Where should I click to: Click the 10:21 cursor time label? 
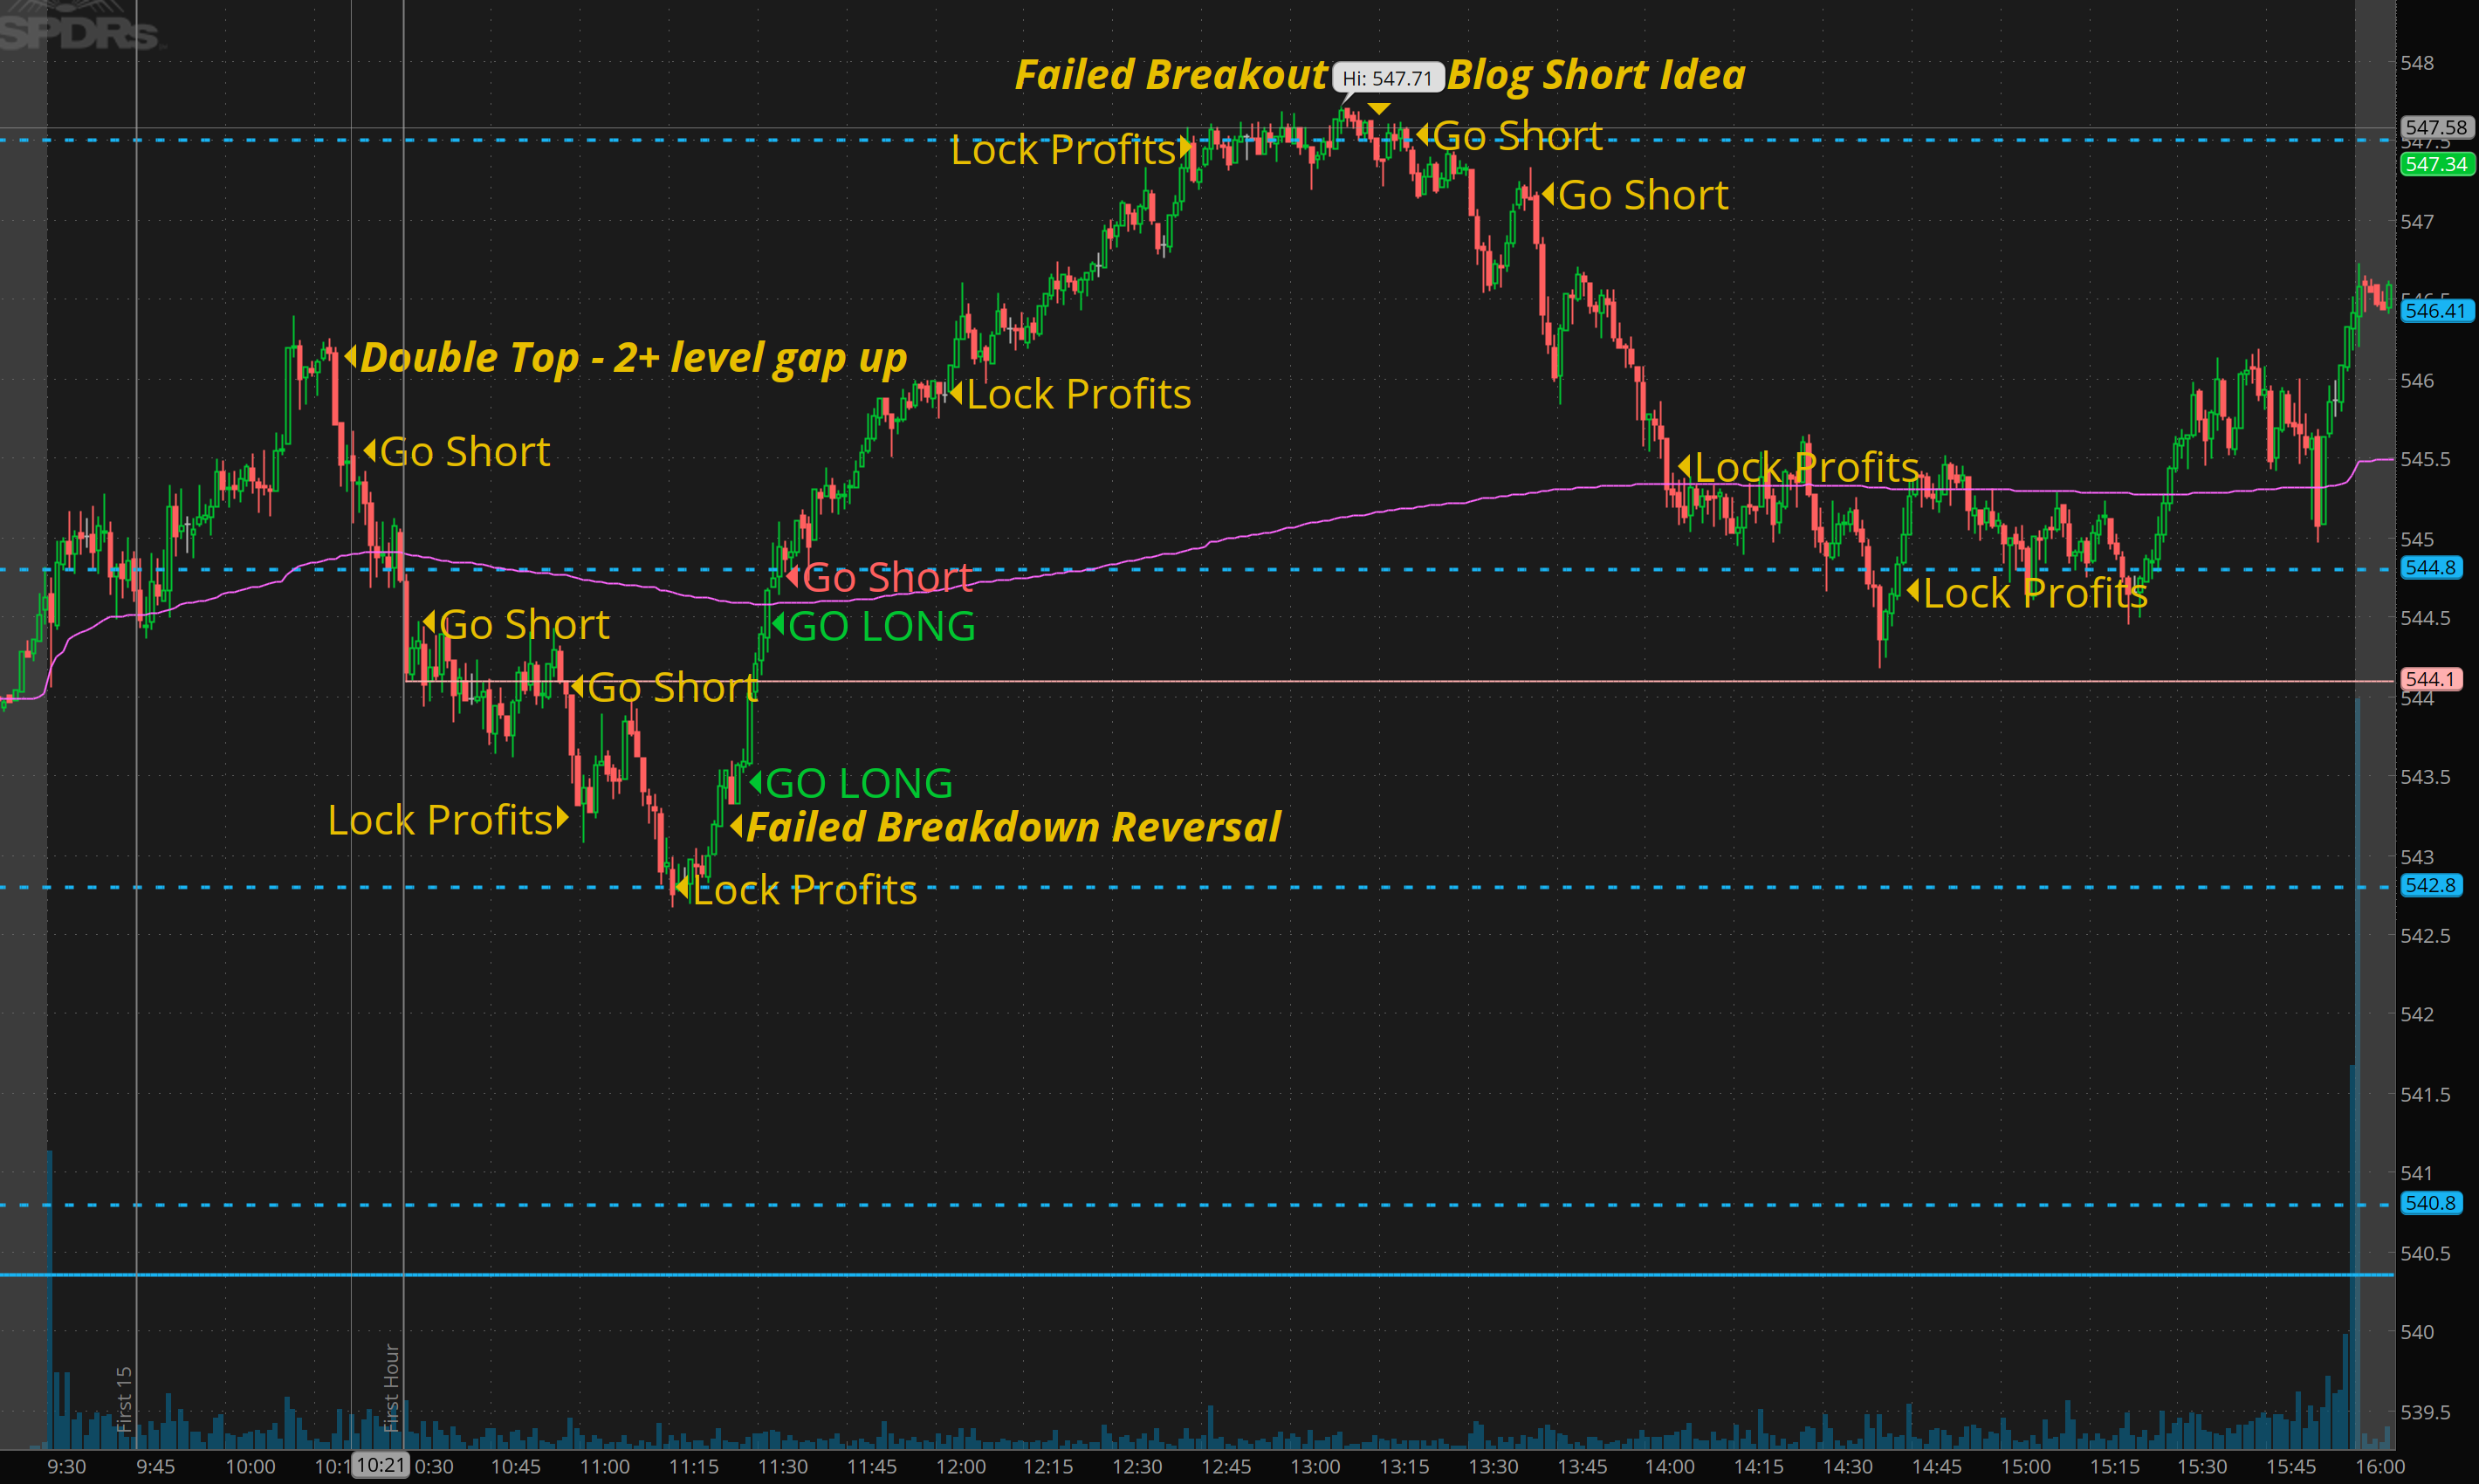(x=381, y=1465)
